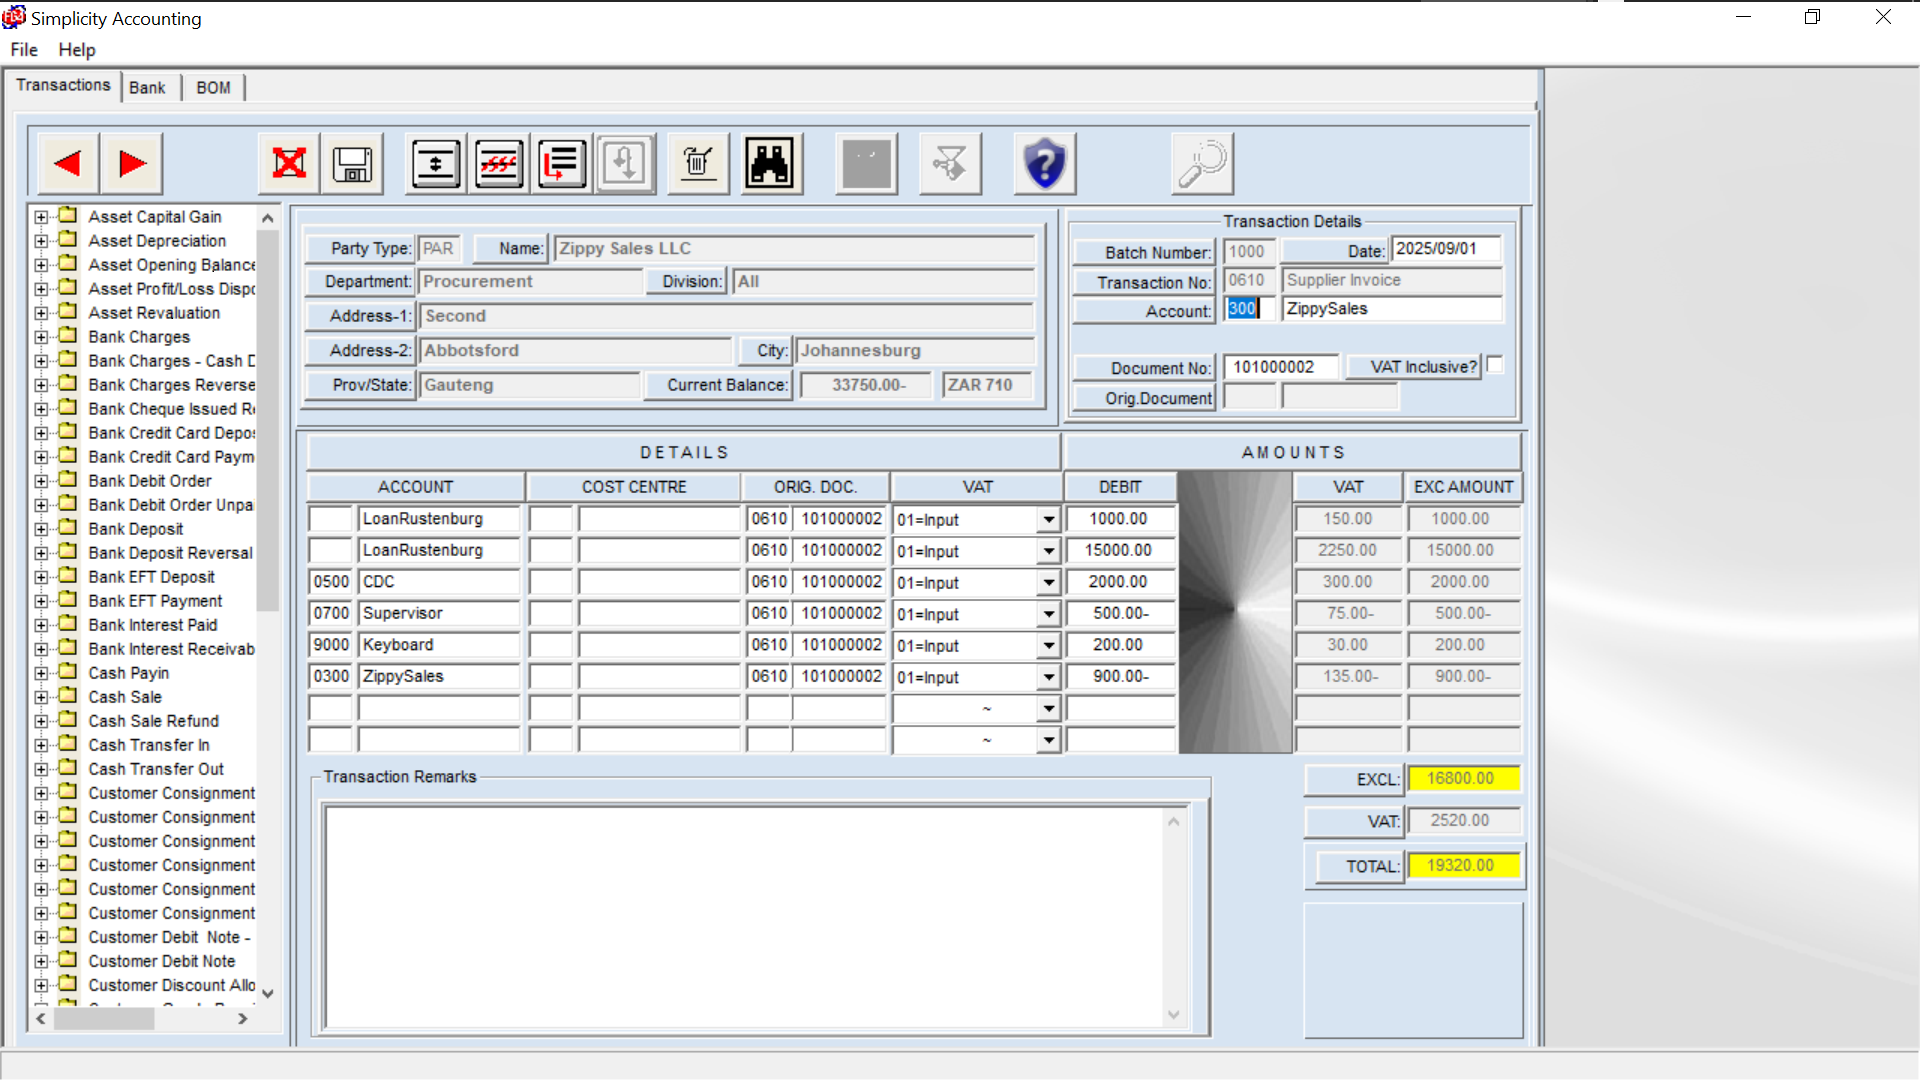Click the blank grey square toolbar button
This screenshot has height=1080, width=1920.
(866, 163)
